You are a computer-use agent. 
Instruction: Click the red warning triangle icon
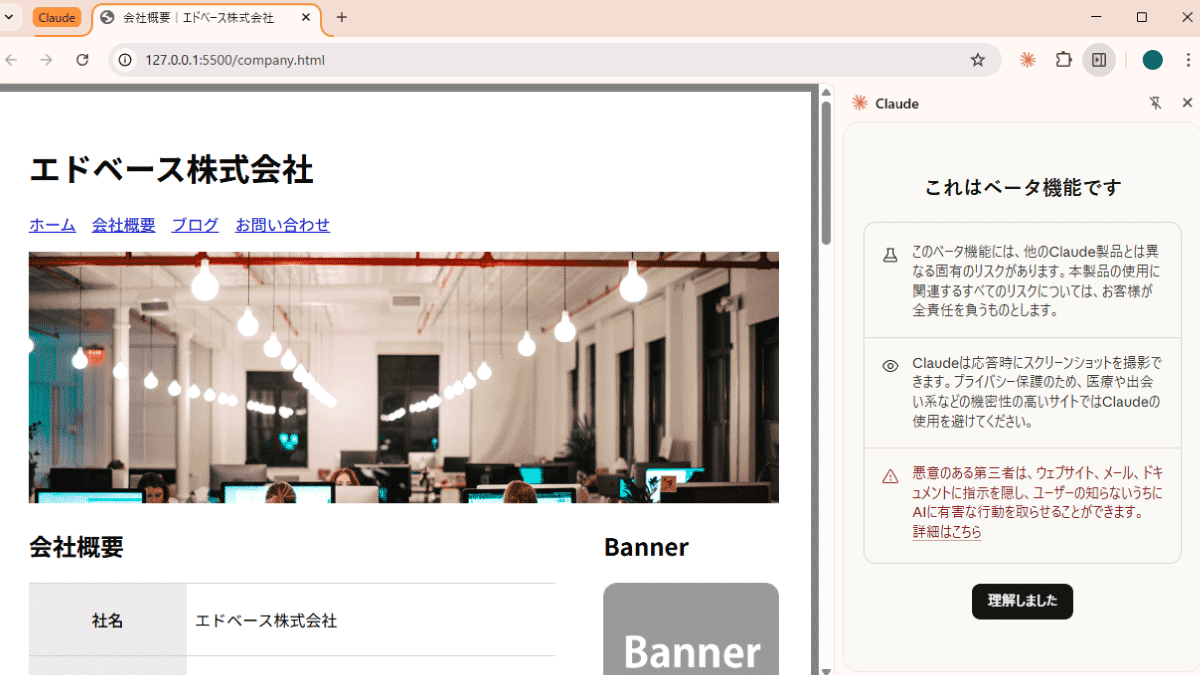pyautogui.click(x=890, y=476)
